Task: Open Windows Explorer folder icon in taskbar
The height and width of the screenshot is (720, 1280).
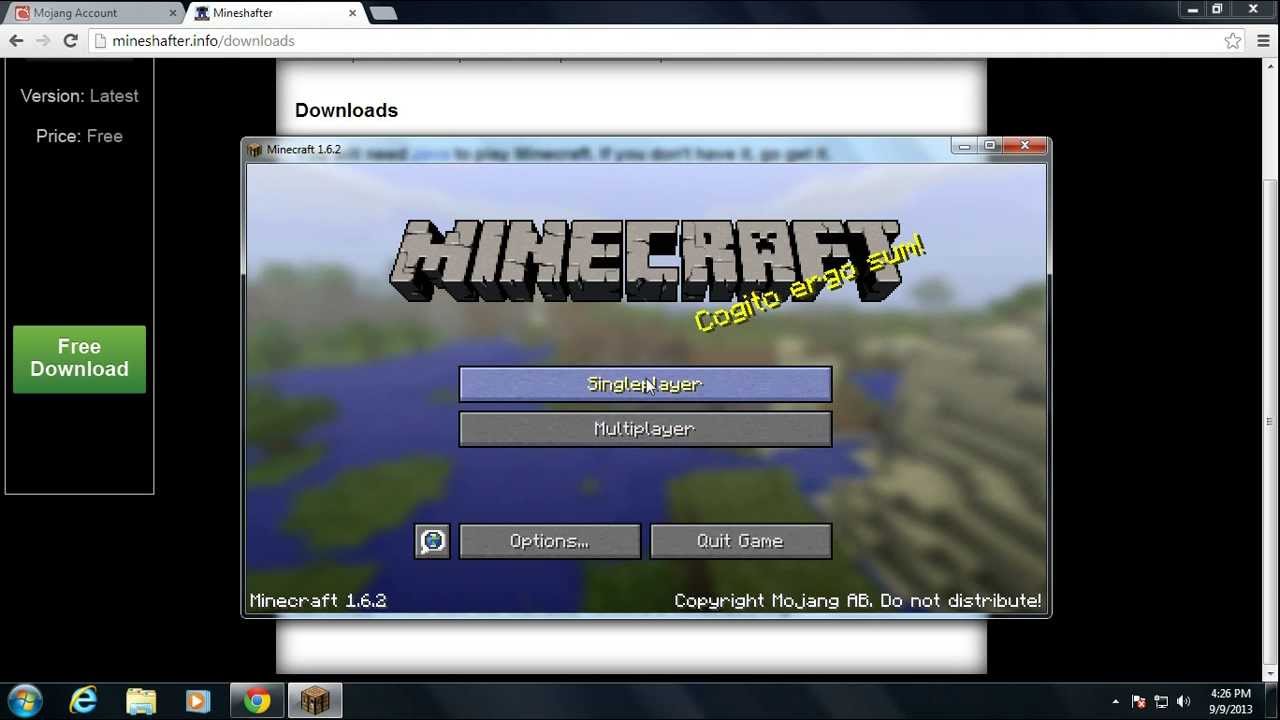Action: click(141, 700)
